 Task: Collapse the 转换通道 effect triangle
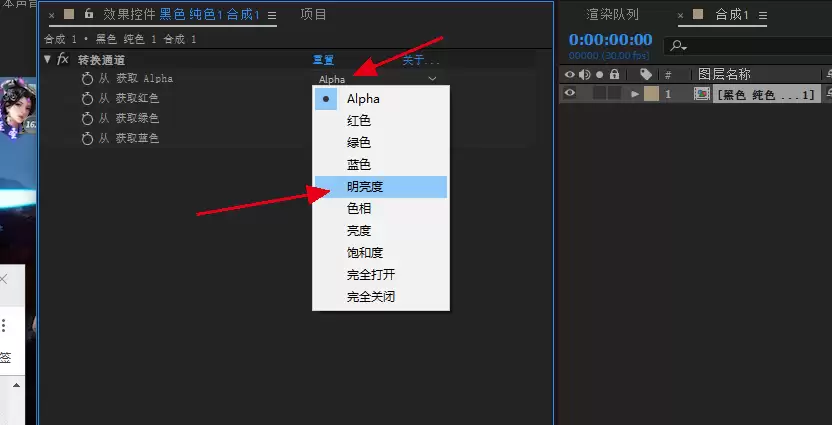pyautogui.click(x=48, y=59)
